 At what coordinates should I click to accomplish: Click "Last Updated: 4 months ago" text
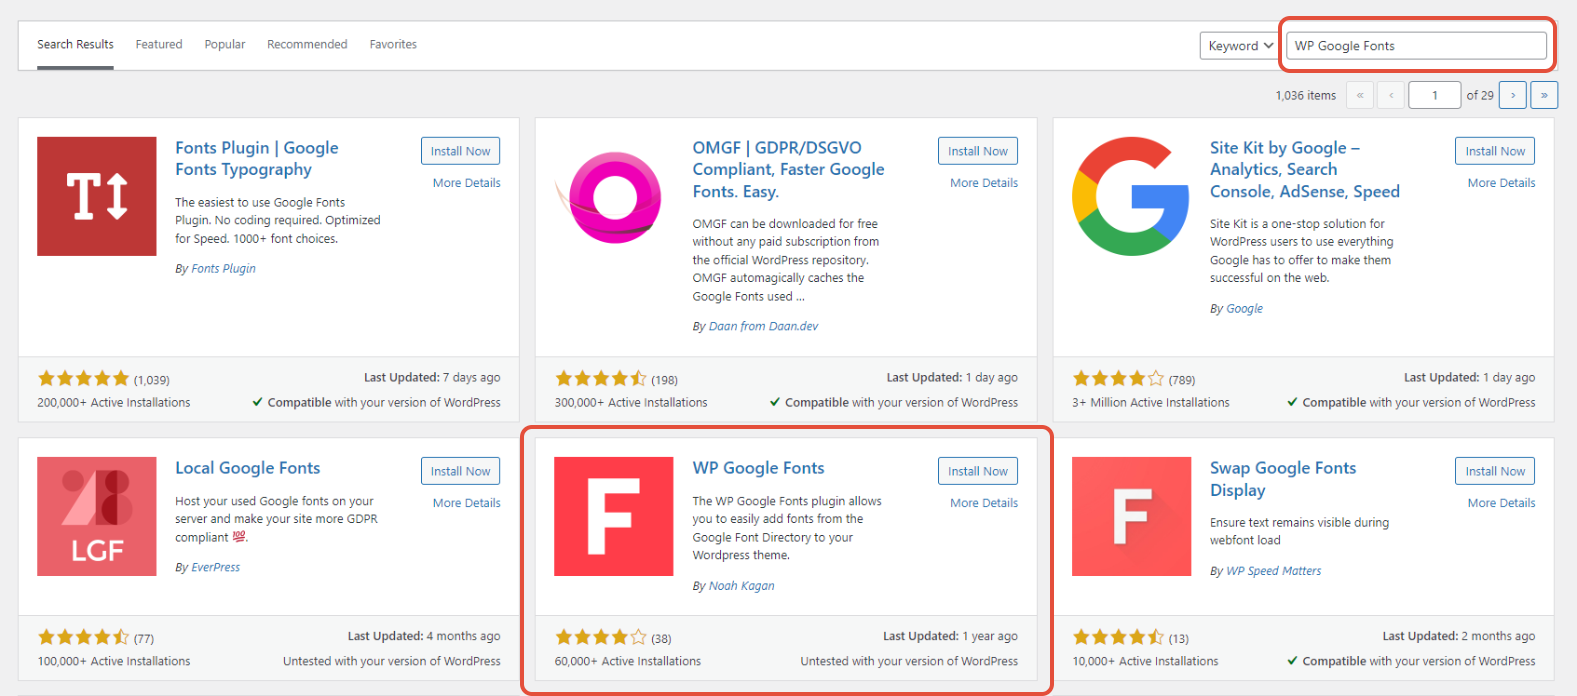point(424,636)
